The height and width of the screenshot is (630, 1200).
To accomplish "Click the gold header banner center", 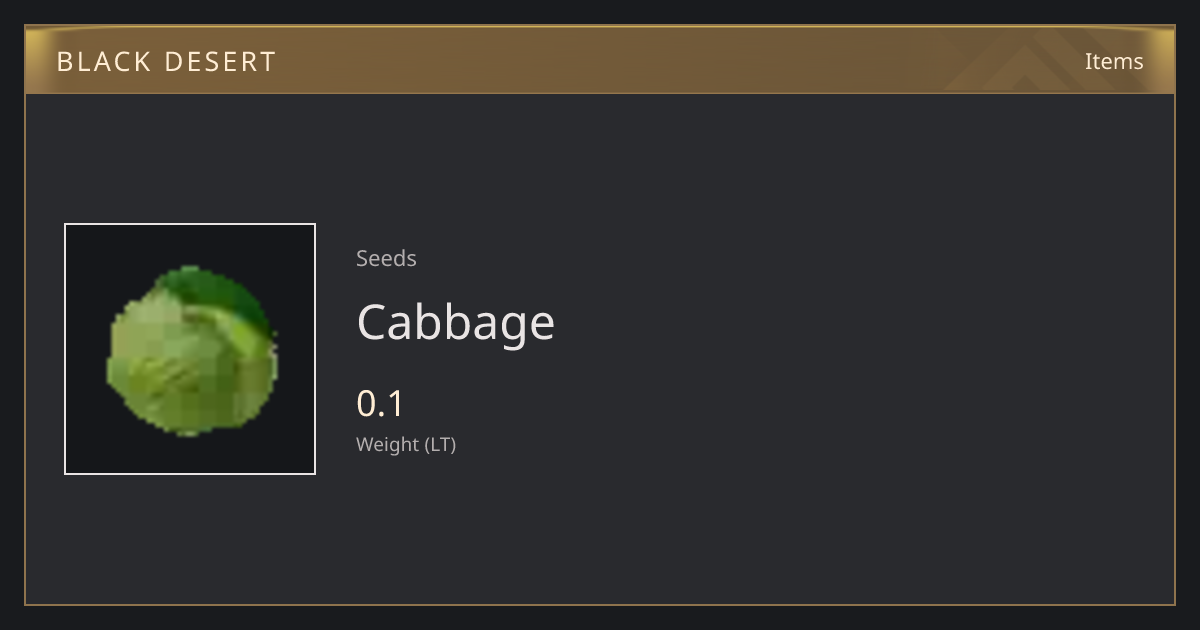I will click(x=600, y=61).
